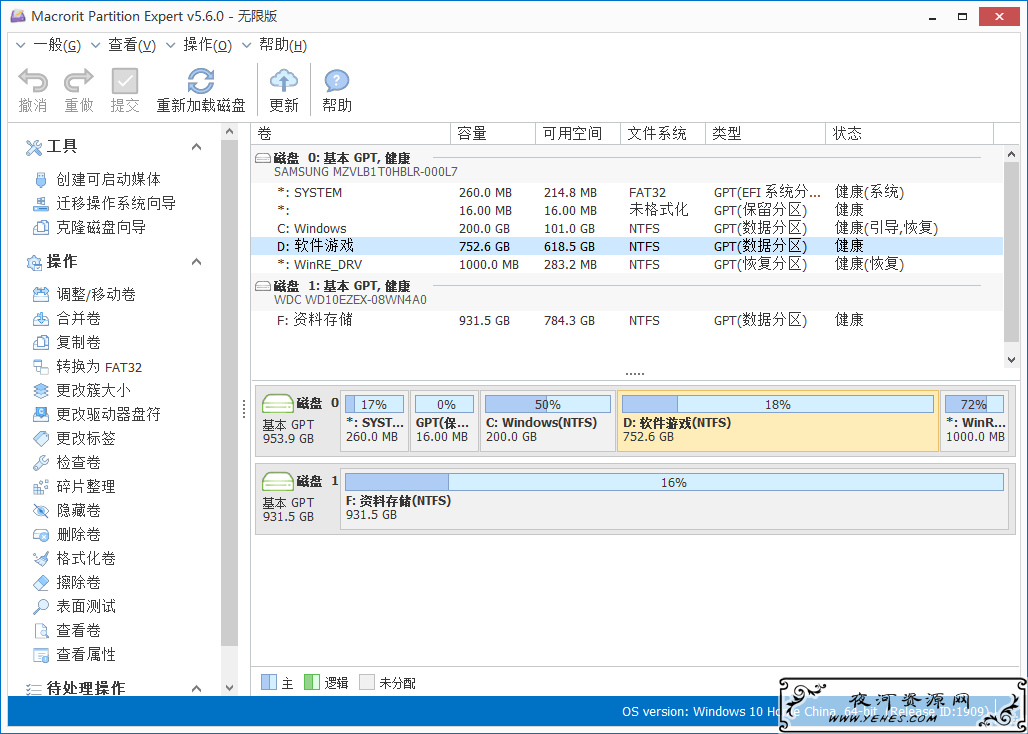Click the Update (更新) cloud icon

coord(283,81)
